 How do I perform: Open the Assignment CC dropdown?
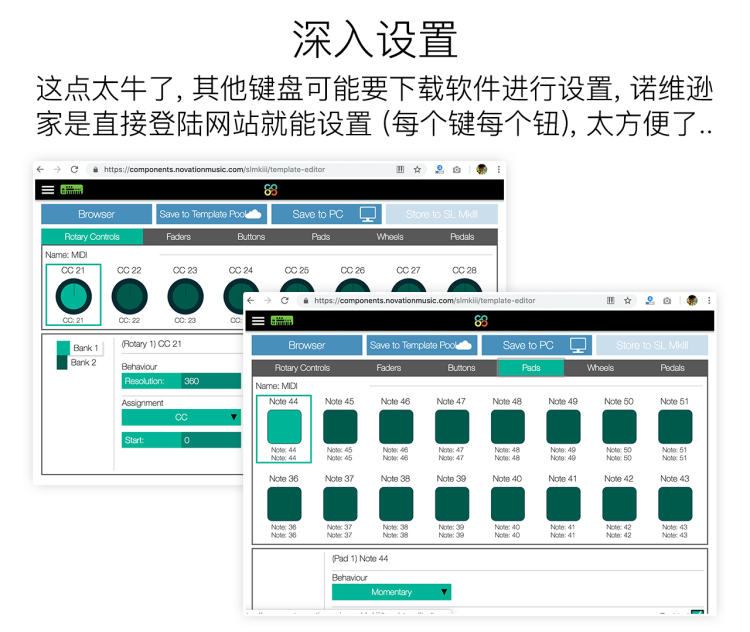click(x=181, y=417)
